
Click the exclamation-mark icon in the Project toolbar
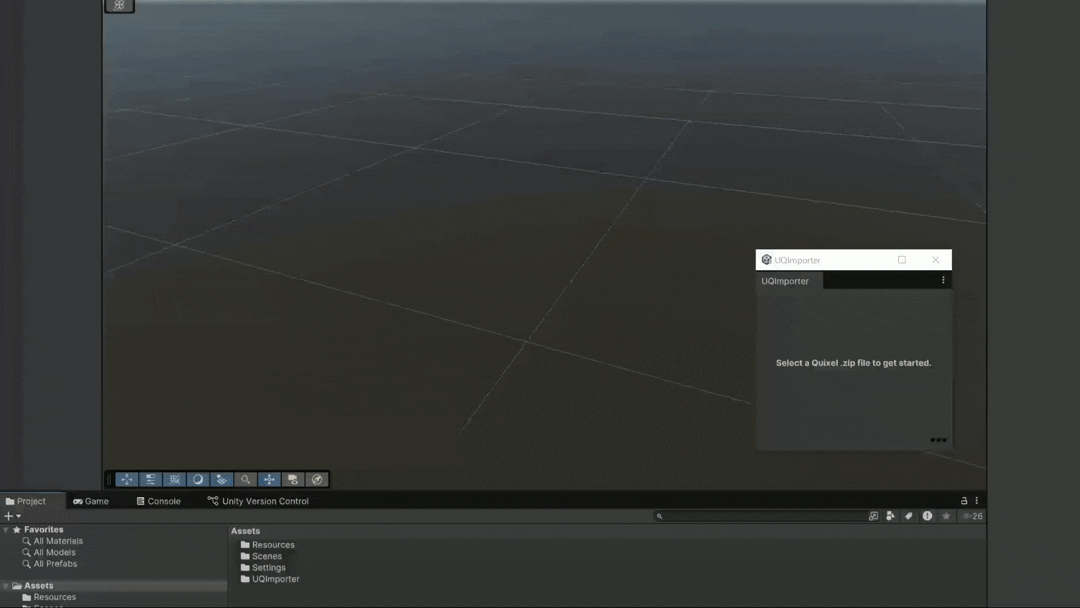click(x=927, y=516)
